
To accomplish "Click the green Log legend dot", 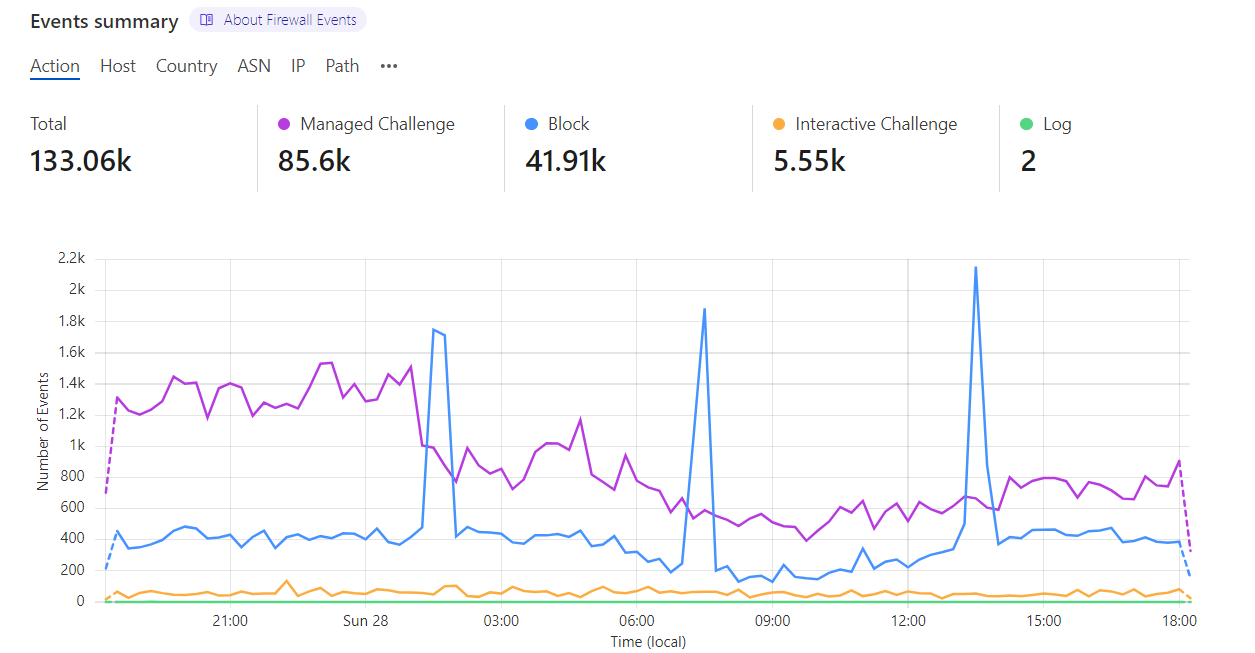I will pos(1026,124).
